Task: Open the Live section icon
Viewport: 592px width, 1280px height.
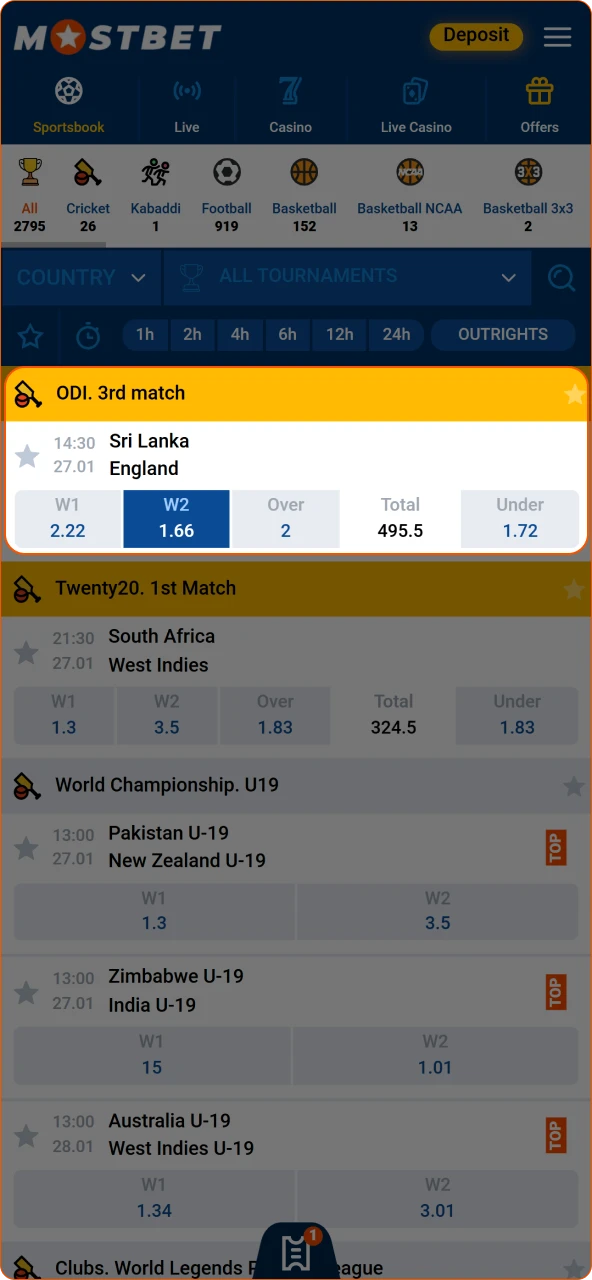Action: [x=186, y=91]
